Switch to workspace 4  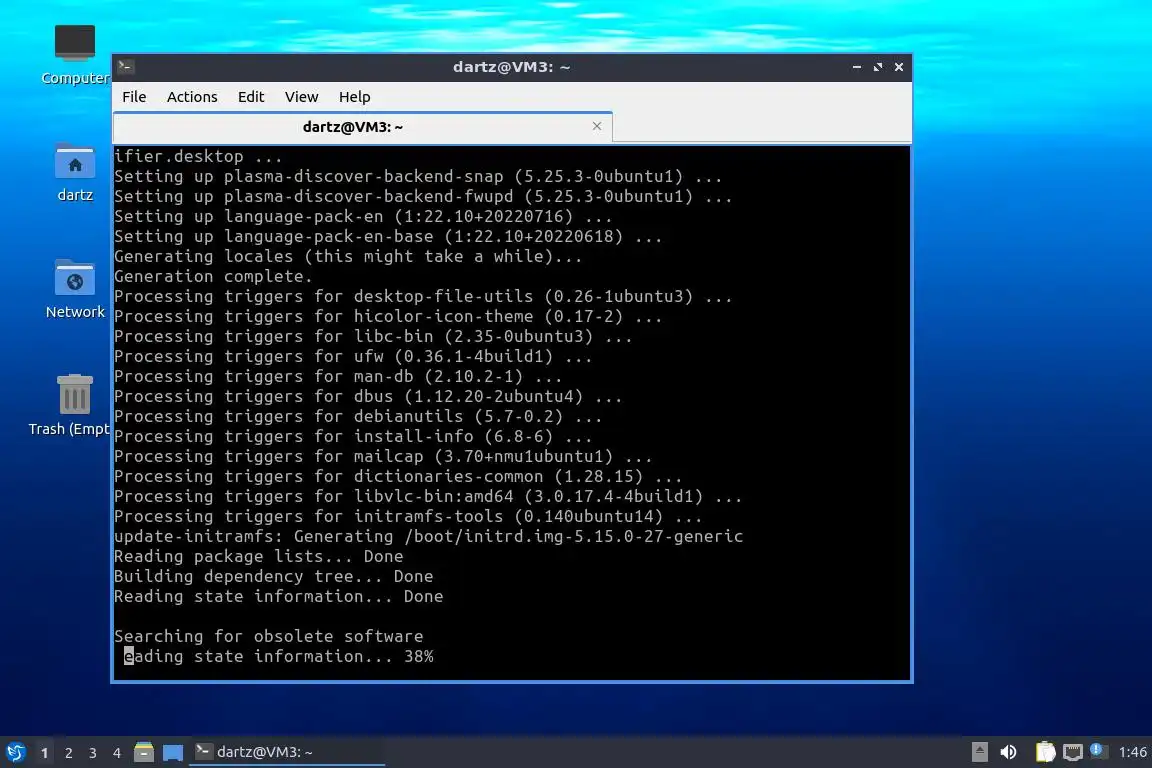coord(116,753)
